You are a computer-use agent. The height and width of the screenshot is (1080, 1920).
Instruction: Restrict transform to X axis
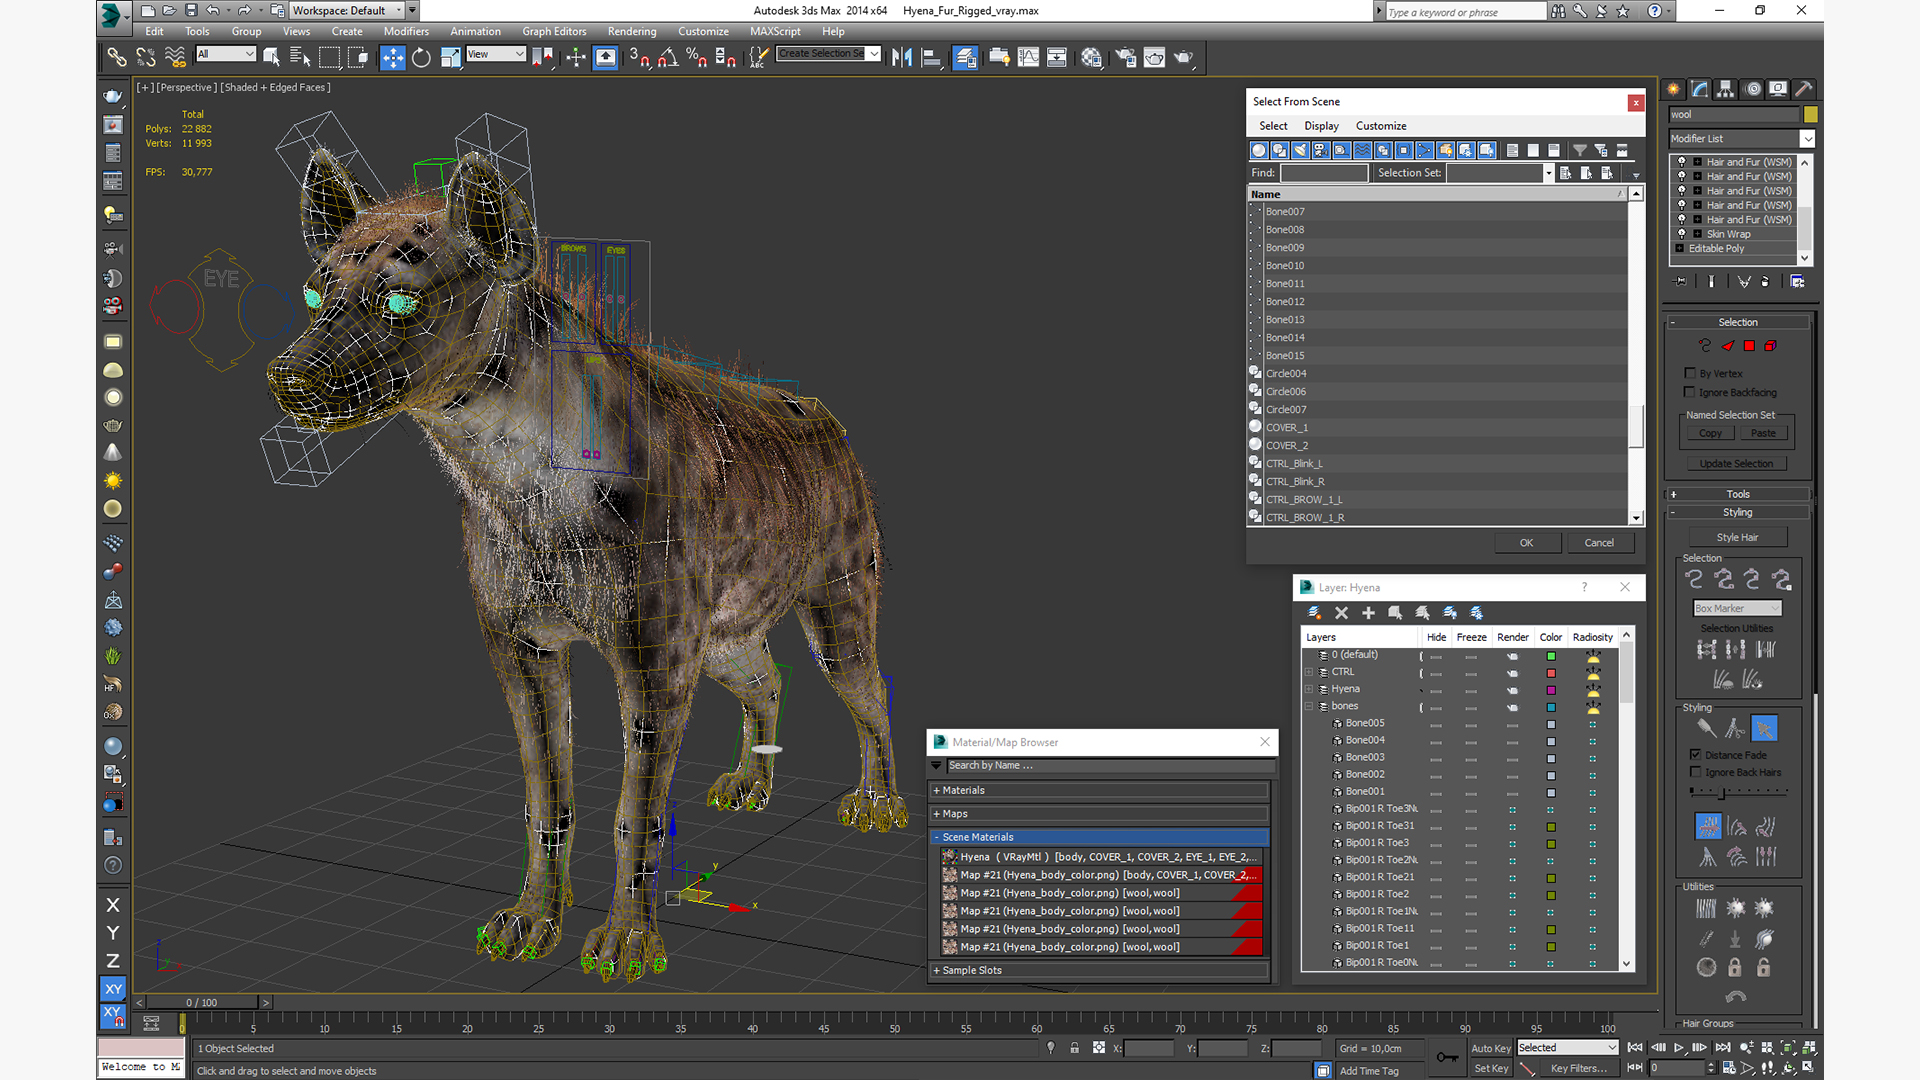coord(113,905)
